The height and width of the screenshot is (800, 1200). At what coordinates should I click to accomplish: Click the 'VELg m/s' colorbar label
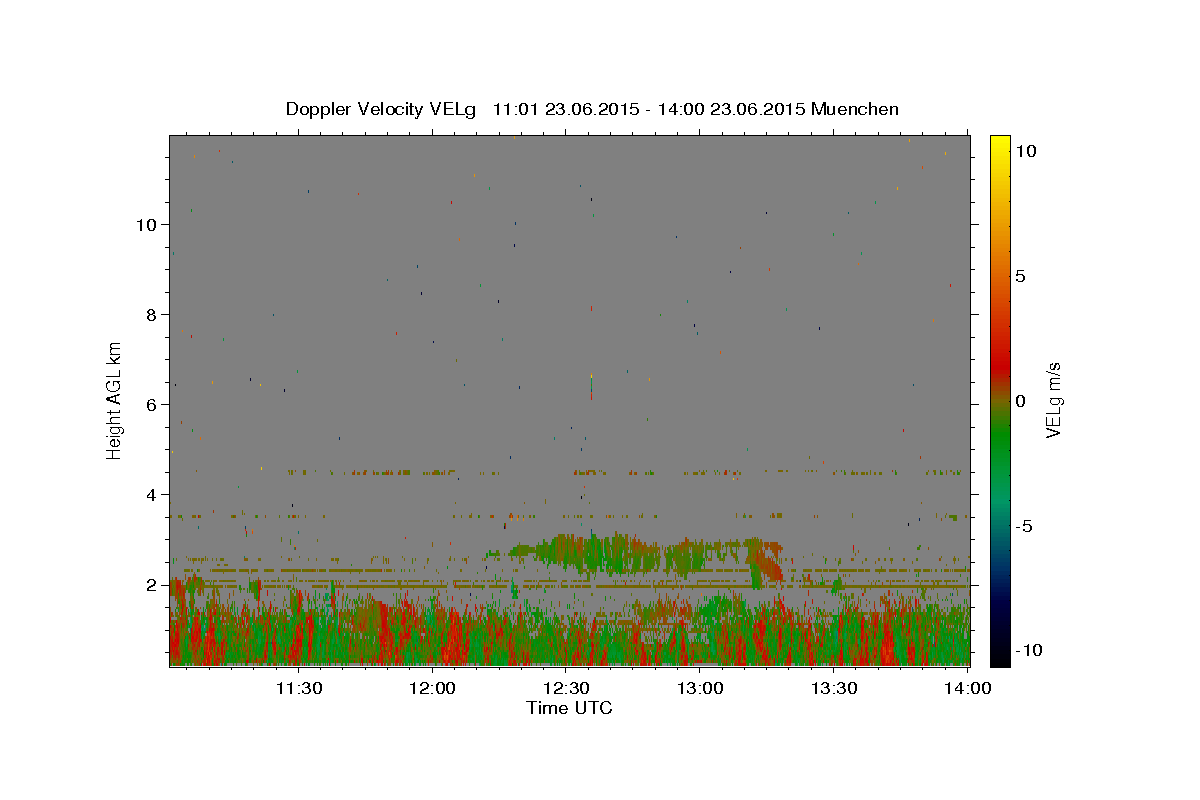click(x=1053, y=400)
